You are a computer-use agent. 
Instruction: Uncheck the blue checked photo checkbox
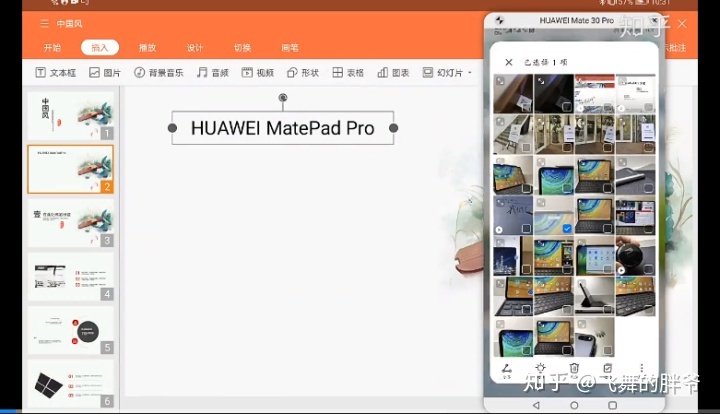pos(567,228)
